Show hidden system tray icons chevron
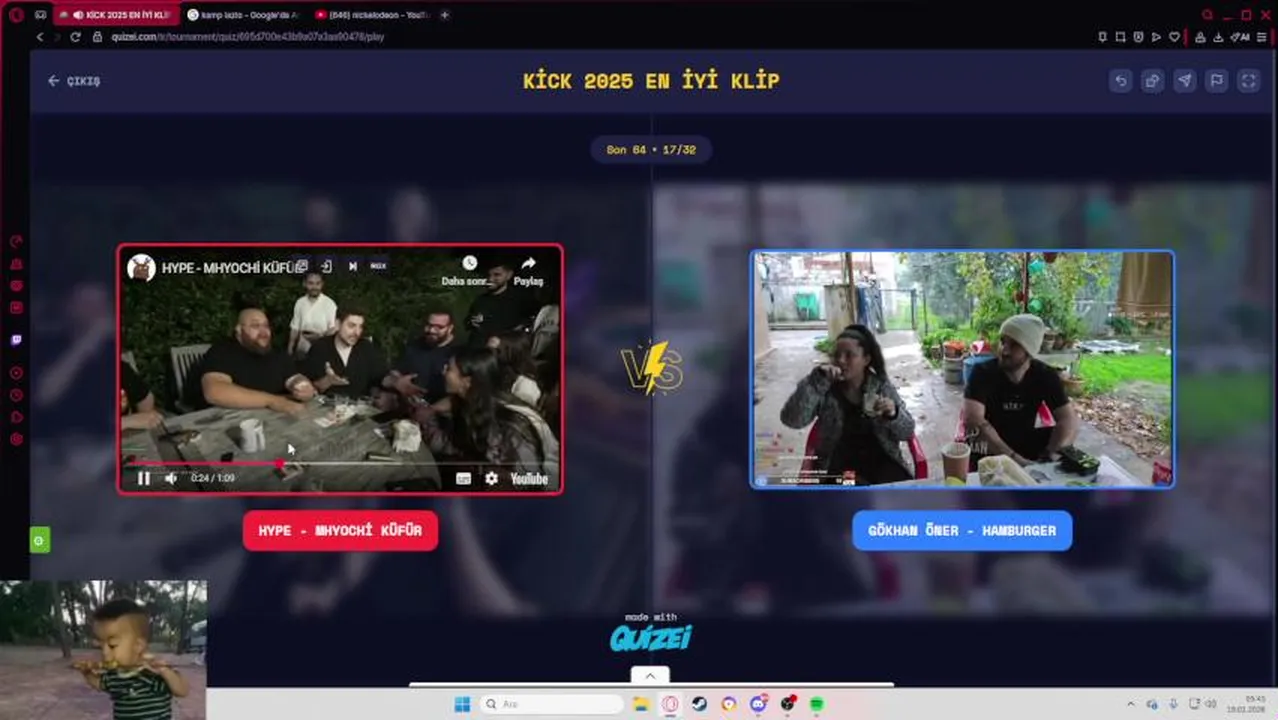This screenshot has width=1278, height=720. pos(1131,704)
